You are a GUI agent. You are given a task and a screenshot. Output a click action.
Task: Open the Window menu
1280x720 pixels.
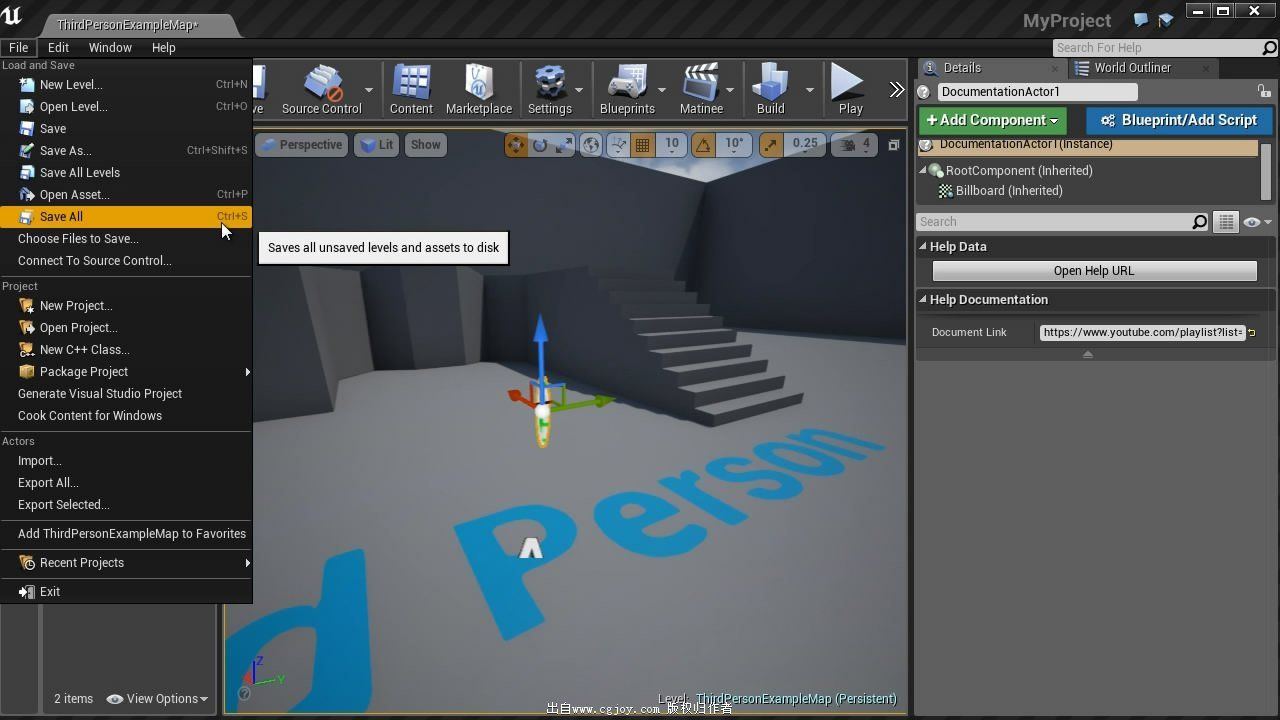[110, 48]
